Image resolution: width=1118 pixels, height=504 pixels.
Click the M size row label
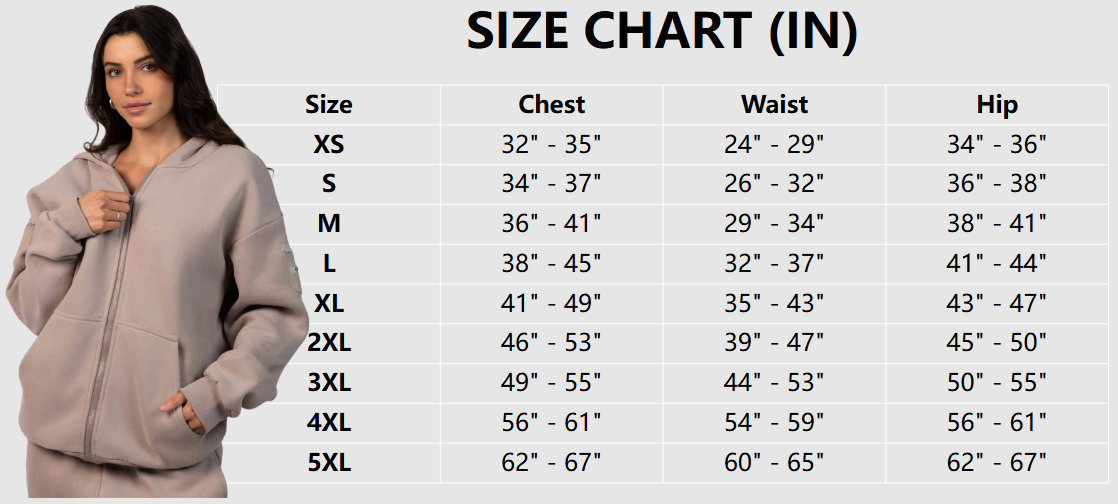pyautogui.click(x=329, y=224)
